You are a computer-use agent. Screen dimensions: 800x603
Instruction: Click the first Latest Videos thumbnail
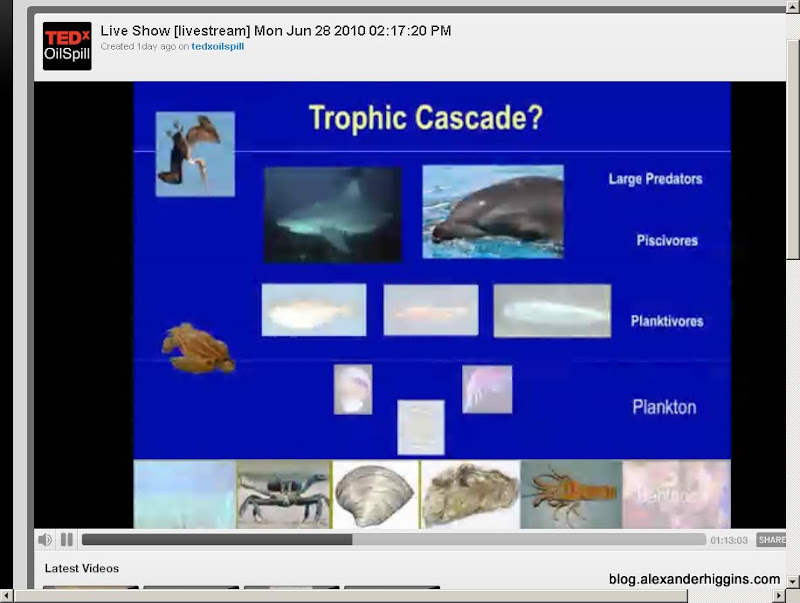pos(91,587)
